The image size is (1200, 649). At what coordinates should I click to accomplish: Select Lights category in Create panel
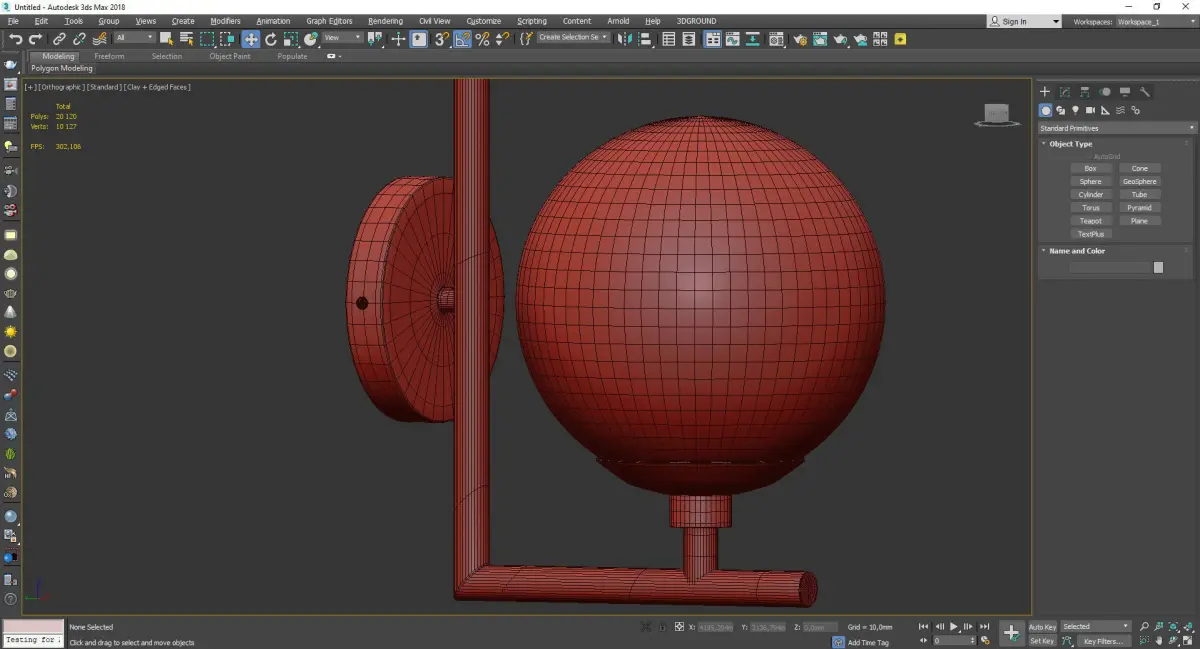point(1075,110)
